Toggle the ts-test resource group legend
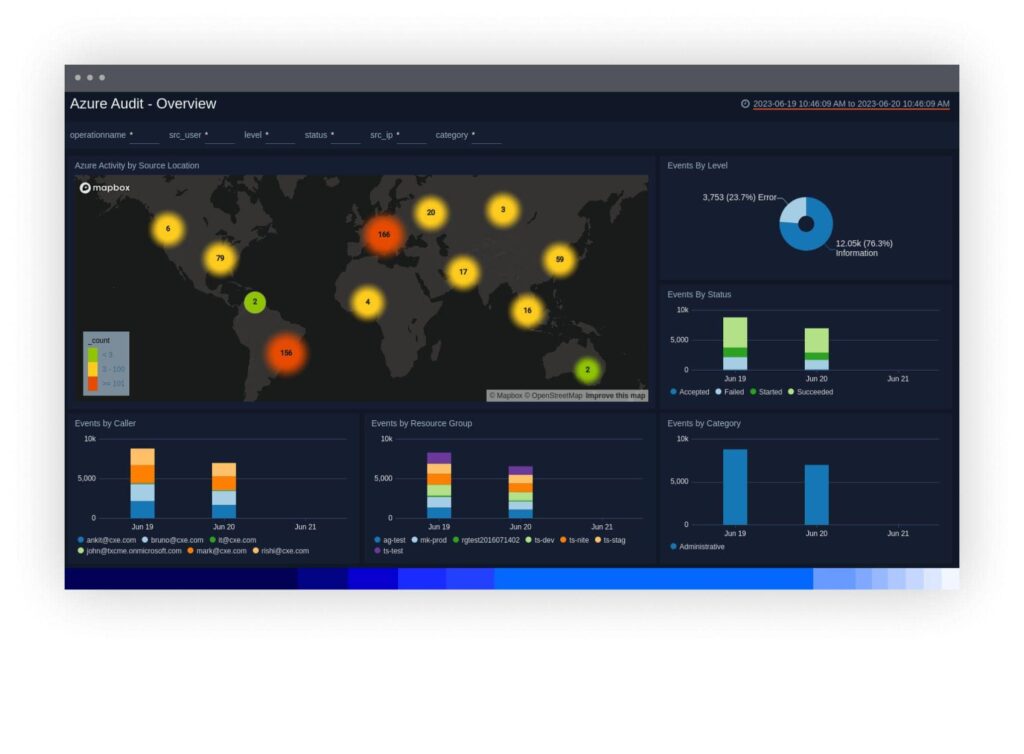 (389, 551)
